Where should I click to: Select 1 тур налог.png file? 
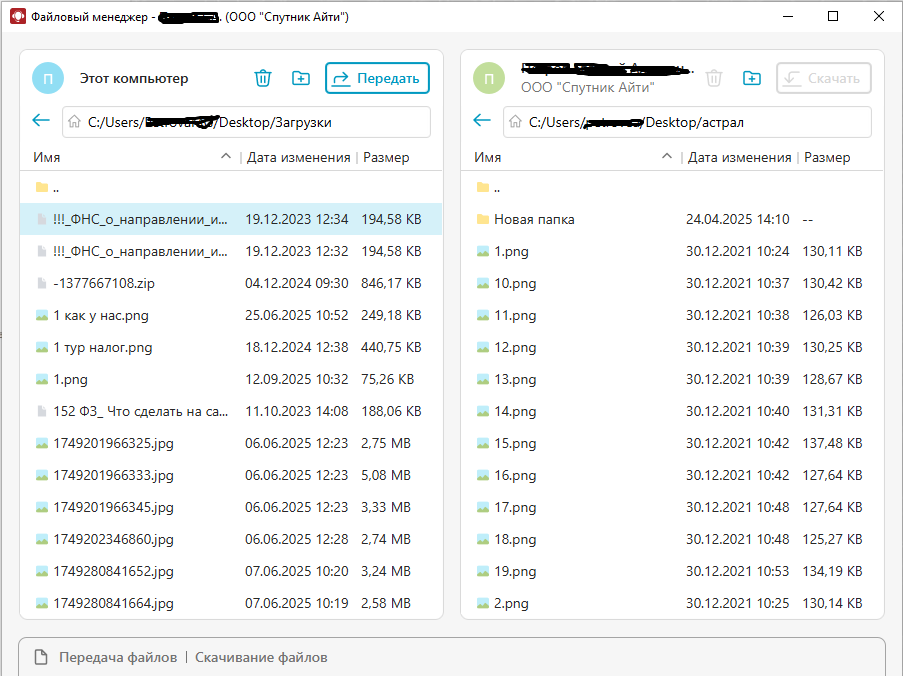tap(103, 347)
